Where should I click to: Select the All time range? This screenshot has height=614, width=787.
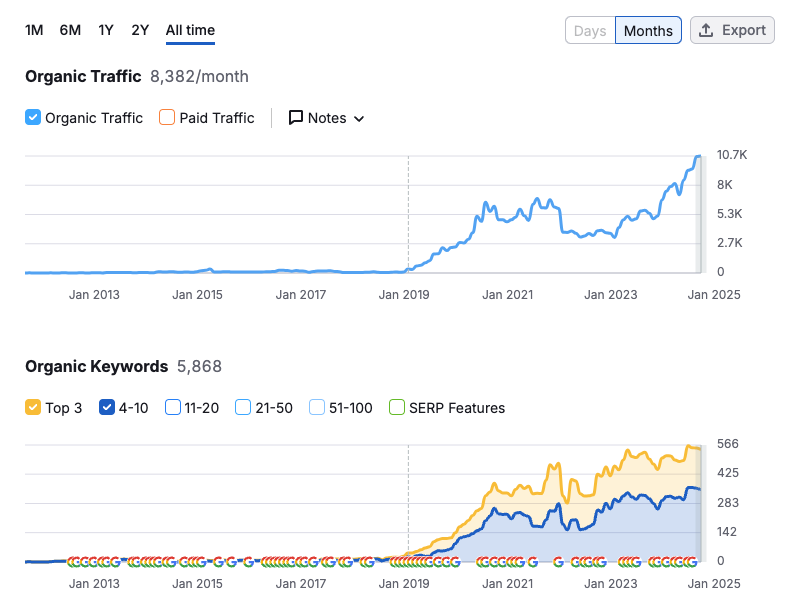tap(190, 30)
